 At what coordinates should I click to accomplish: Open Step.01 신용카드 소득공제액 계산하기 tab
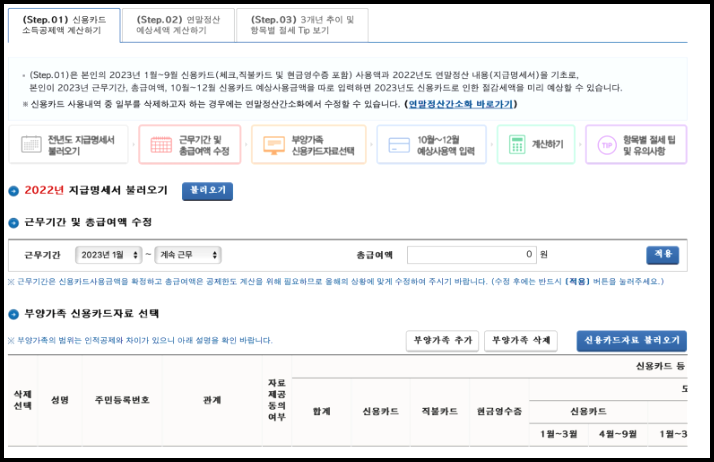tap(64, 25)
